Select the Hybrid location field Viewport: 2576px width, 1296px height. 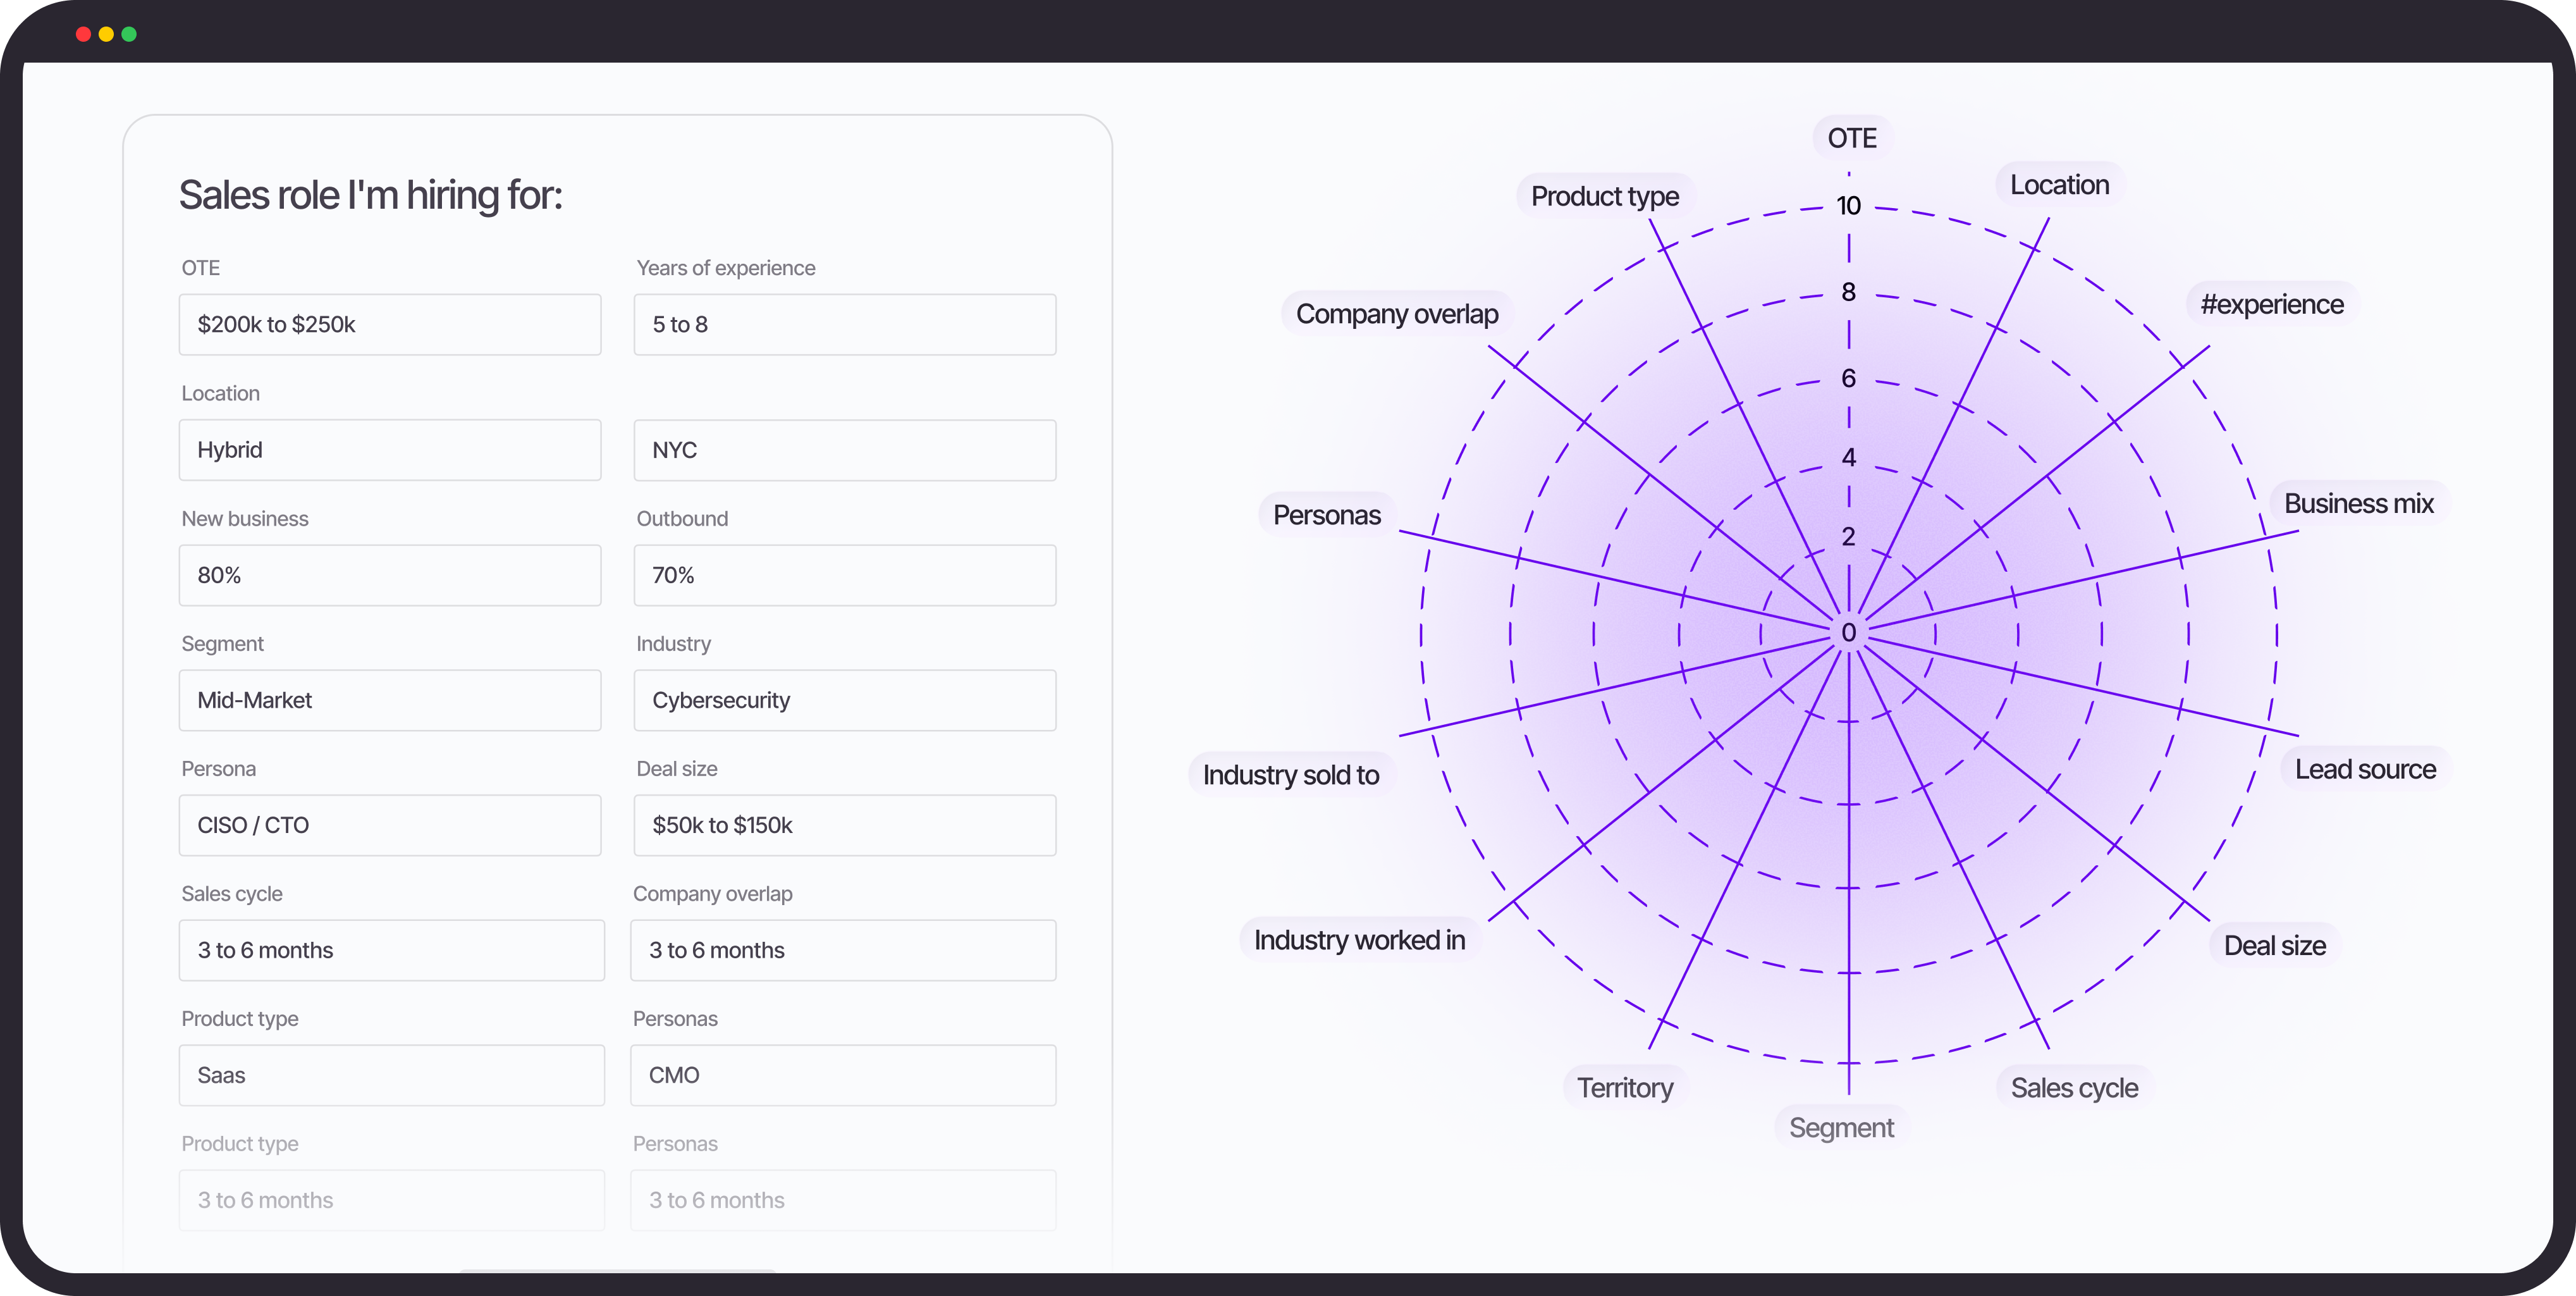coord(389,450)
